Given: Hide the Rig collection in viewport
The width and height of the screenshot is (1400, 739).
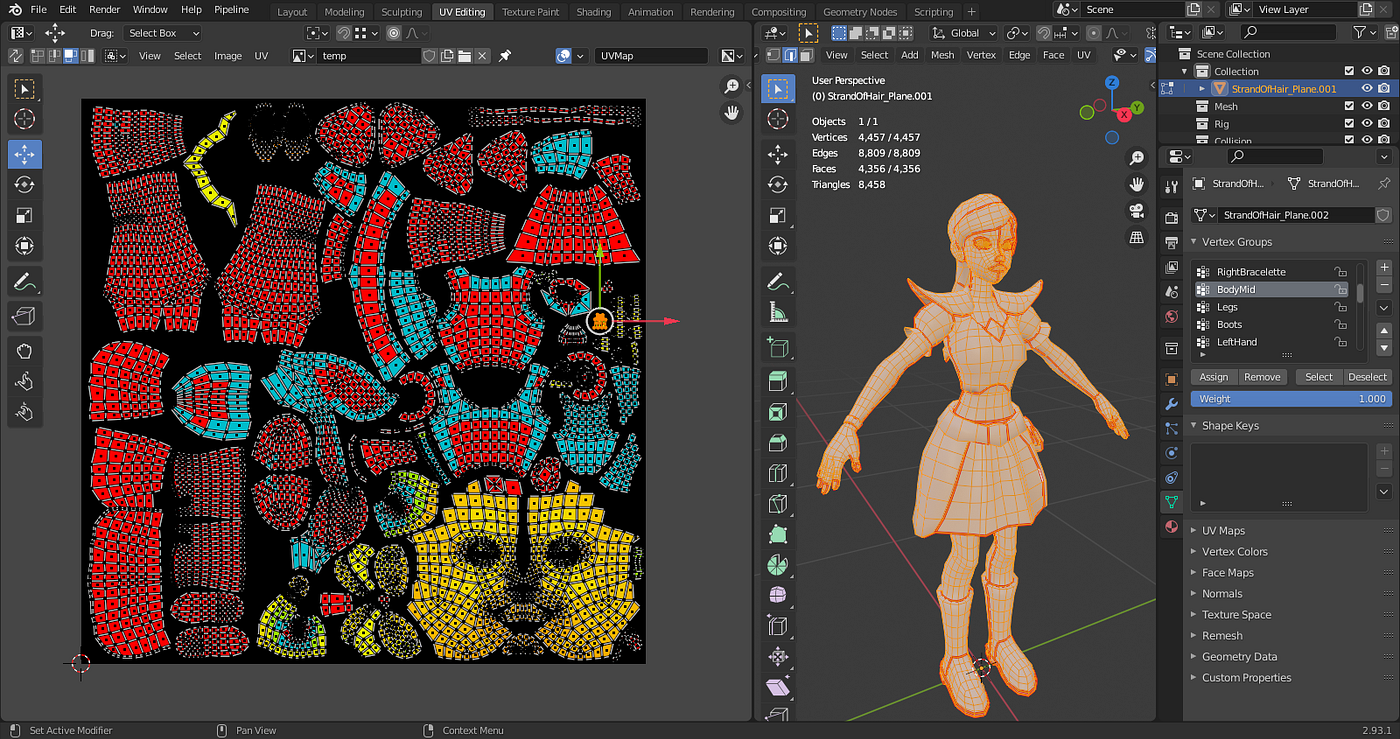Looking at the screenshot, I should click(x=1367, y=124).
